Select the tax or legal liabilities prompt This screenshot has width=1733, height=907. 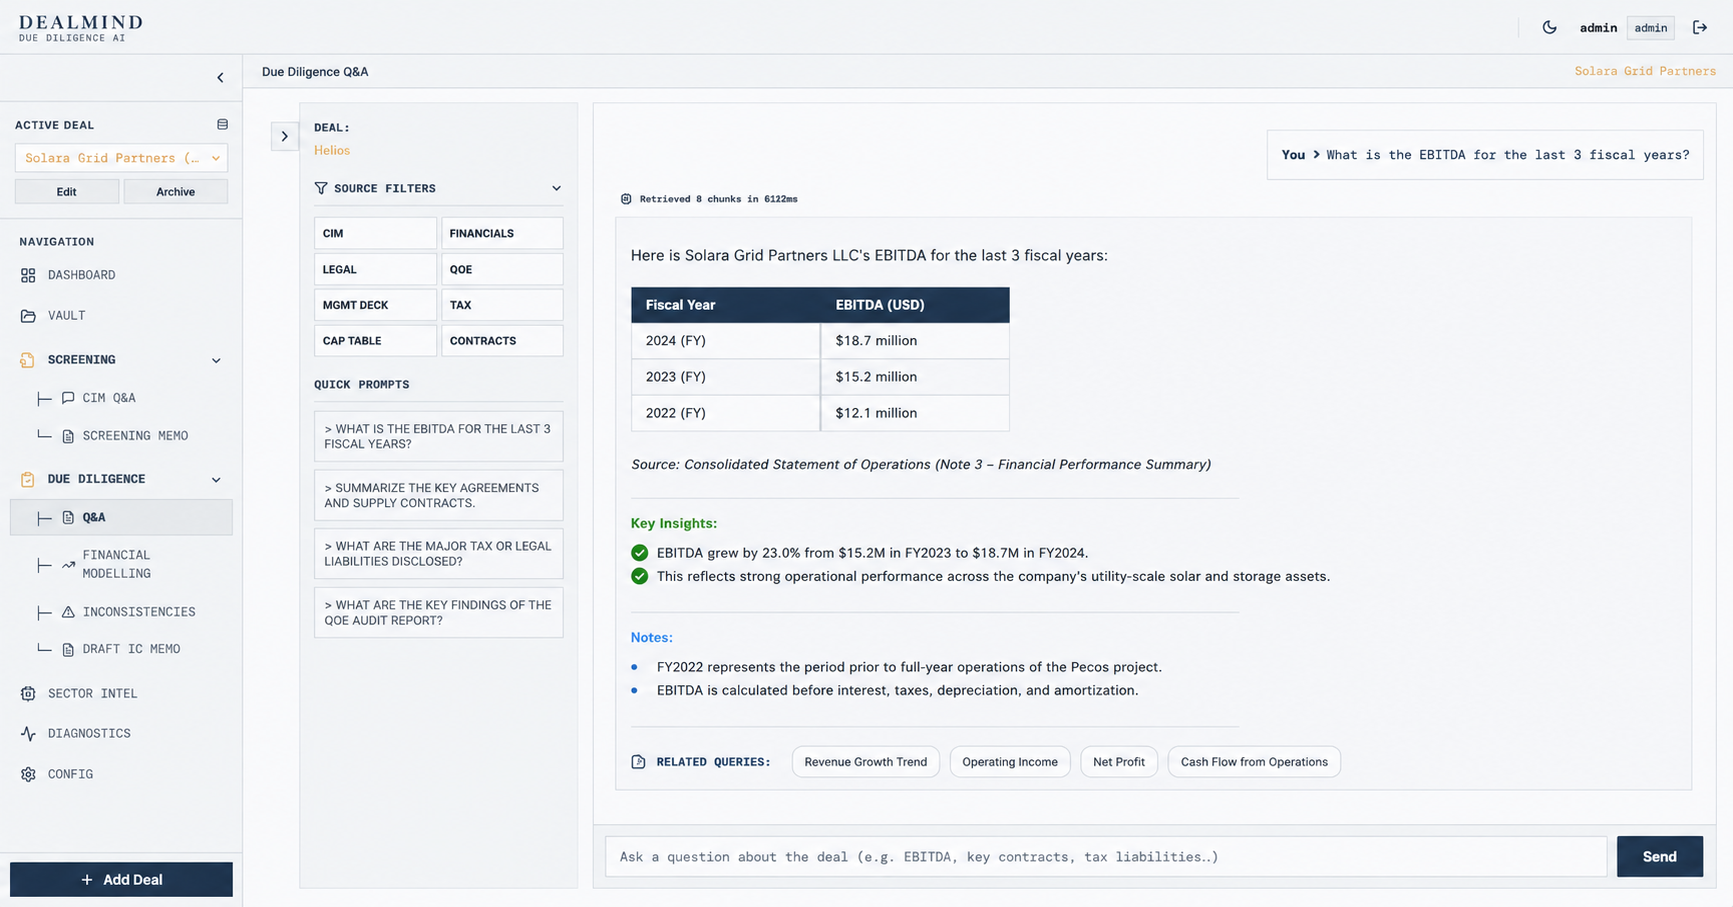pyautogui.click(x=438, y=554)
